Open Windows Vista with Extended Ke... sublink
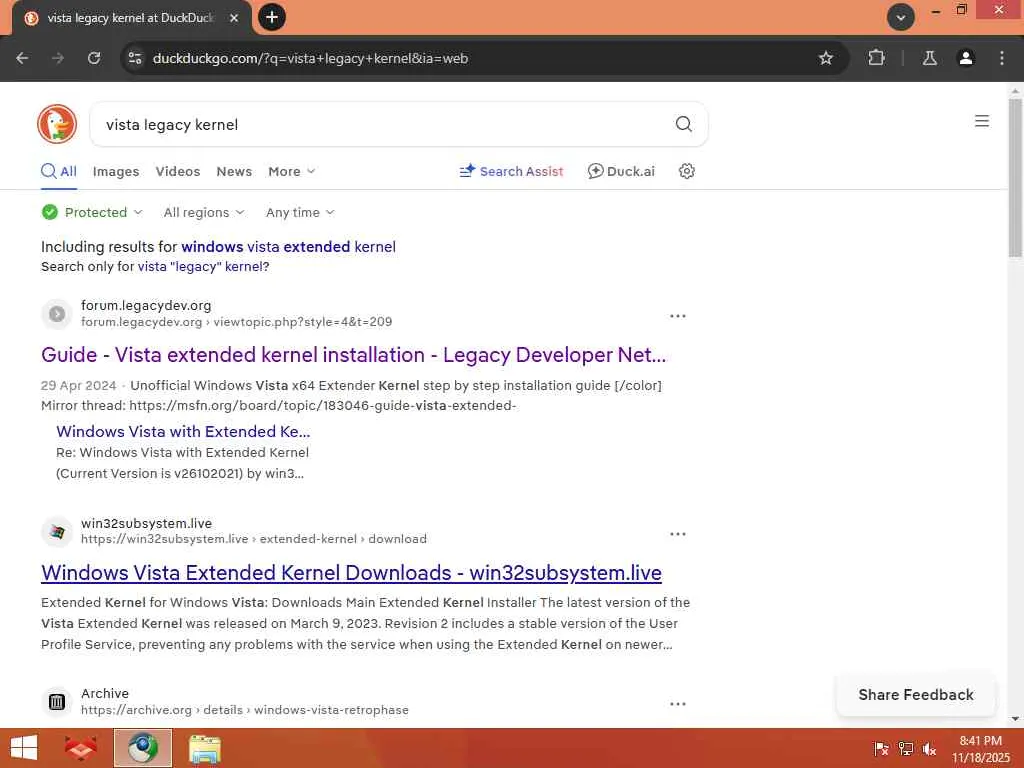 183,432
